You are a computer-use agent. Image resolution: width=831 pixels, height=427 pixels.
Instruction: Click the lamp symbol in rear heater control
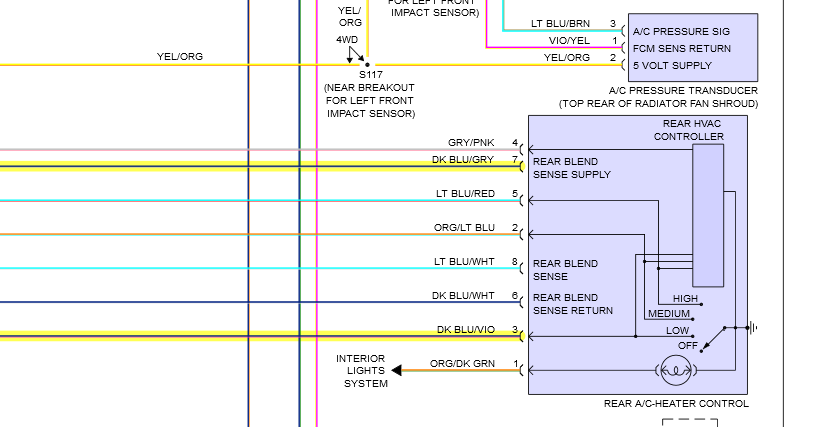[676, 370]
